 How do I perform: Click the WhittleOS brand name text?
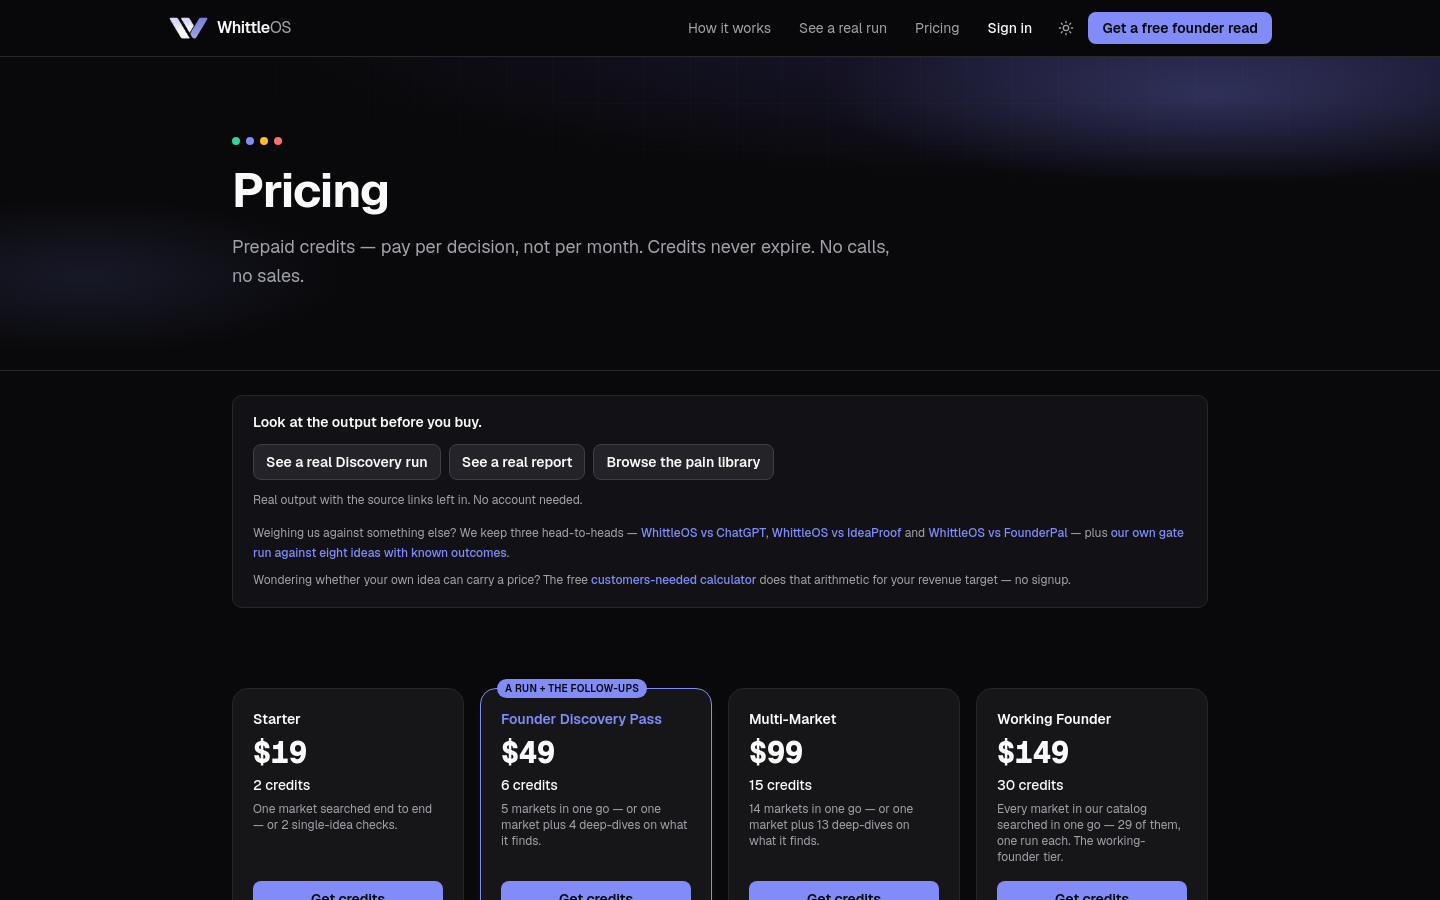(x=254, y=28)
